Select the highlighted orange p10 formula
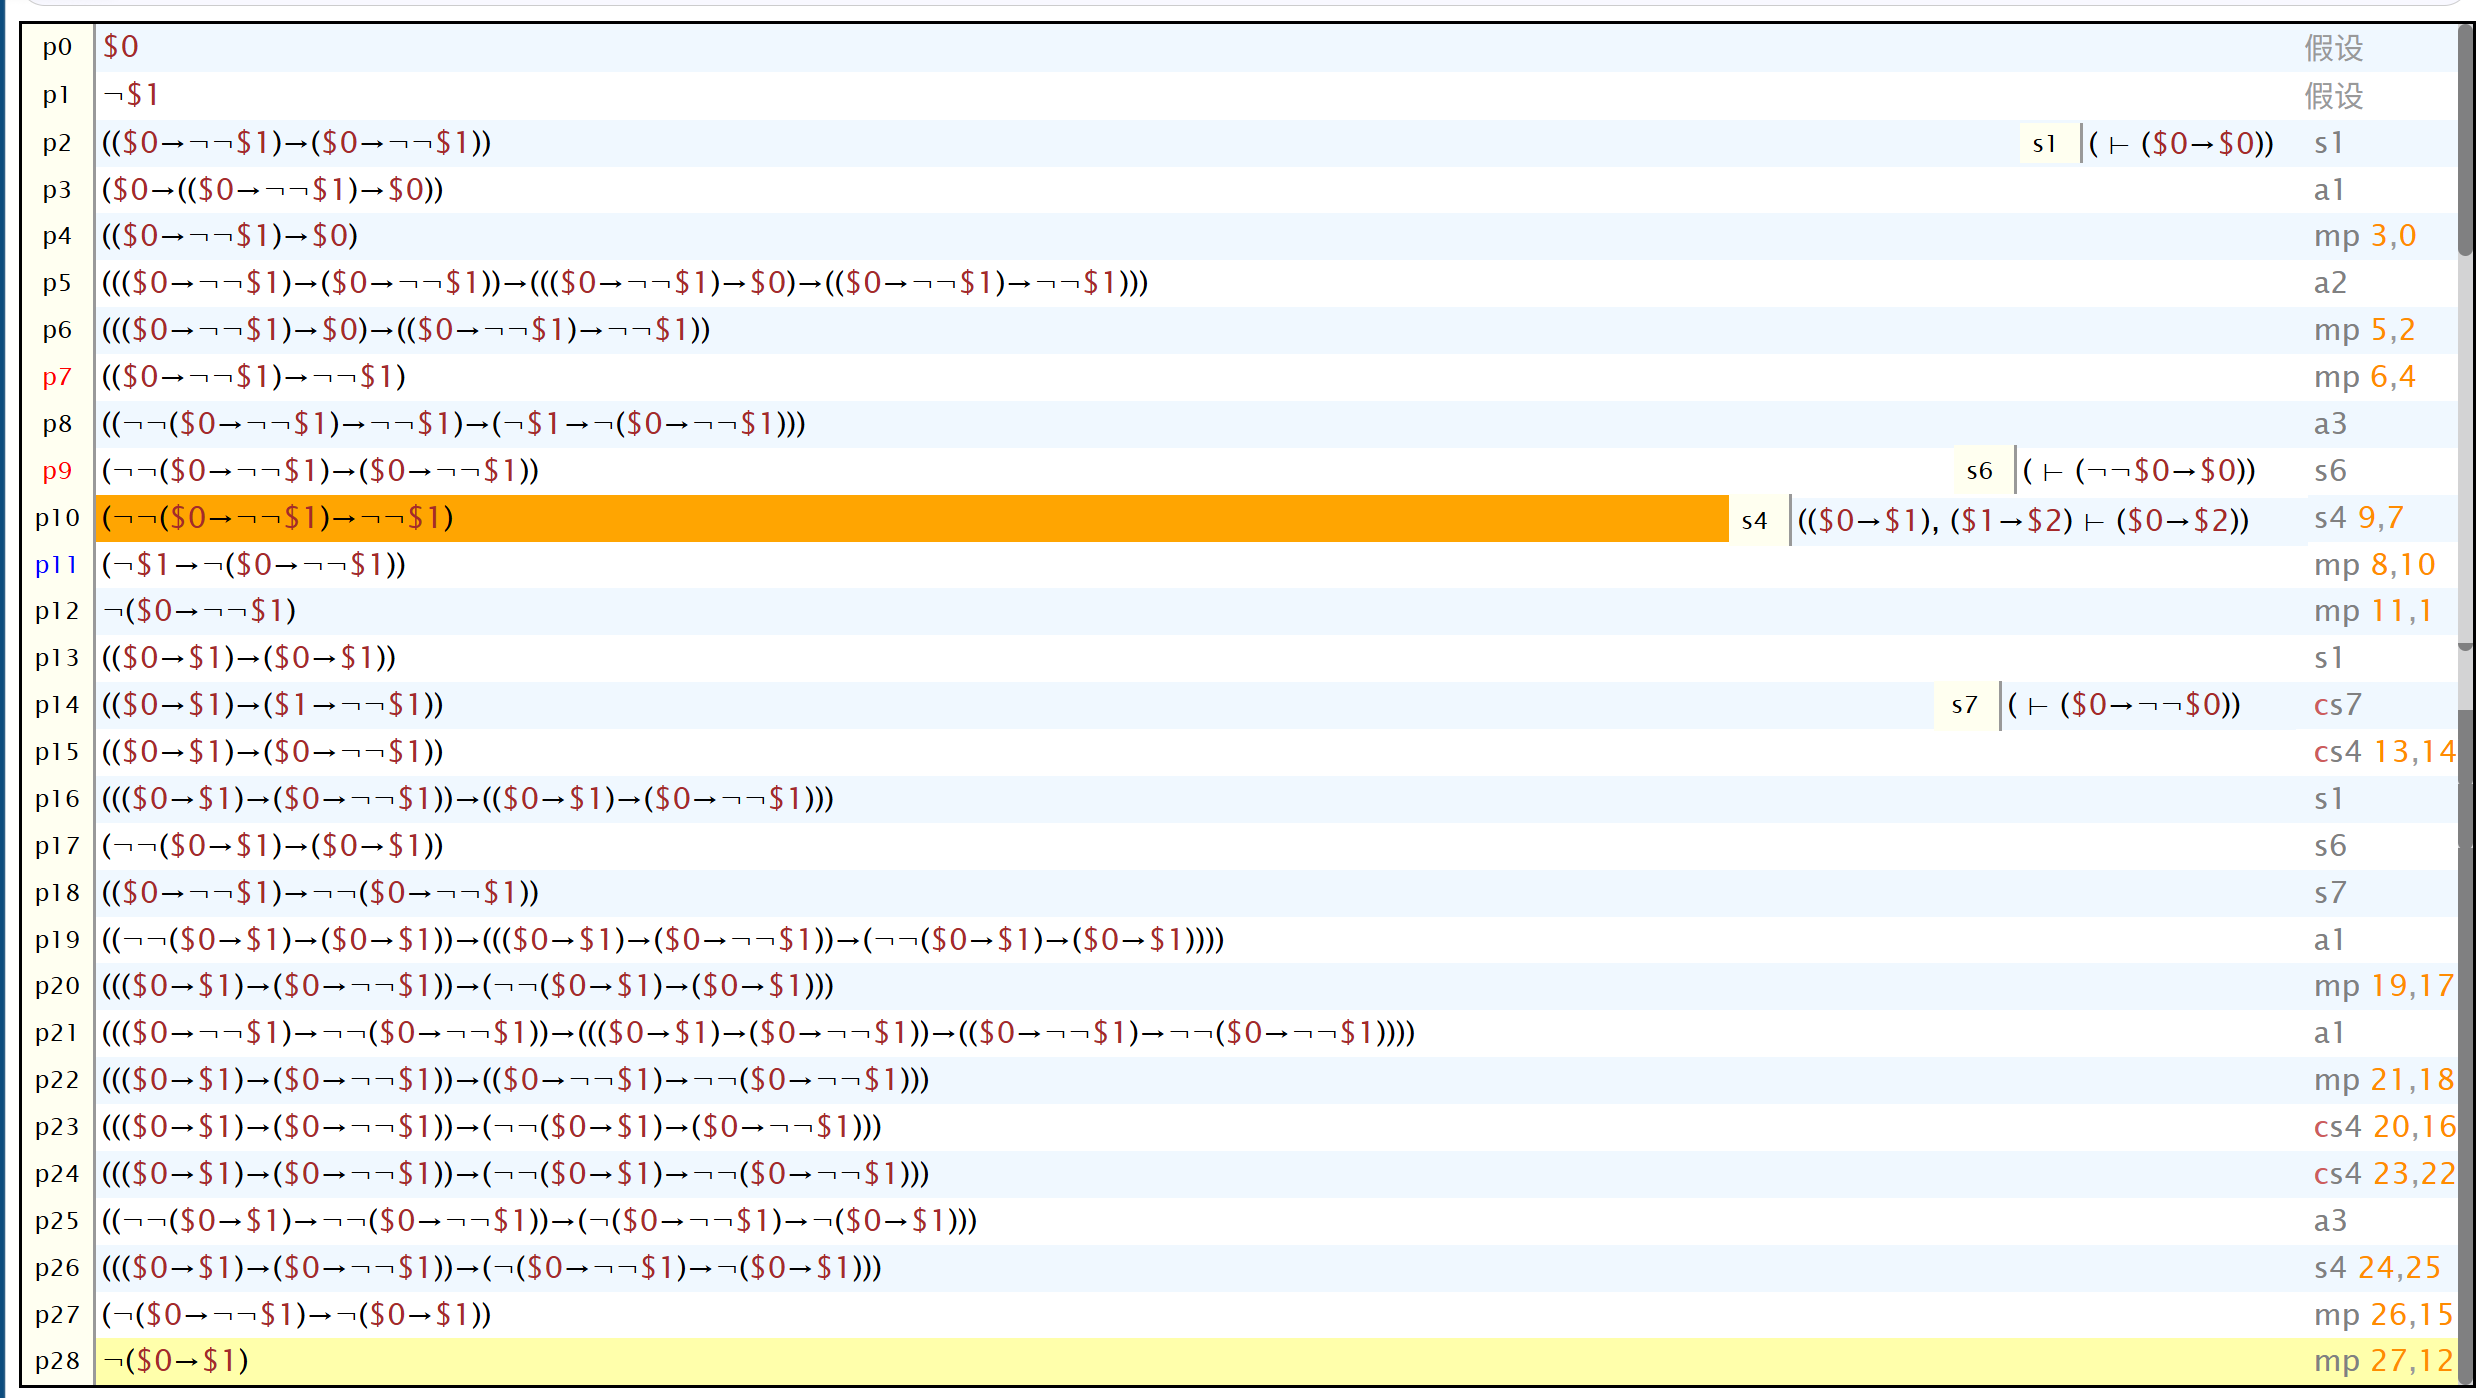The width and height of the screenshot is (2482, 1398). pyautogui.click(x=278, y=518)
